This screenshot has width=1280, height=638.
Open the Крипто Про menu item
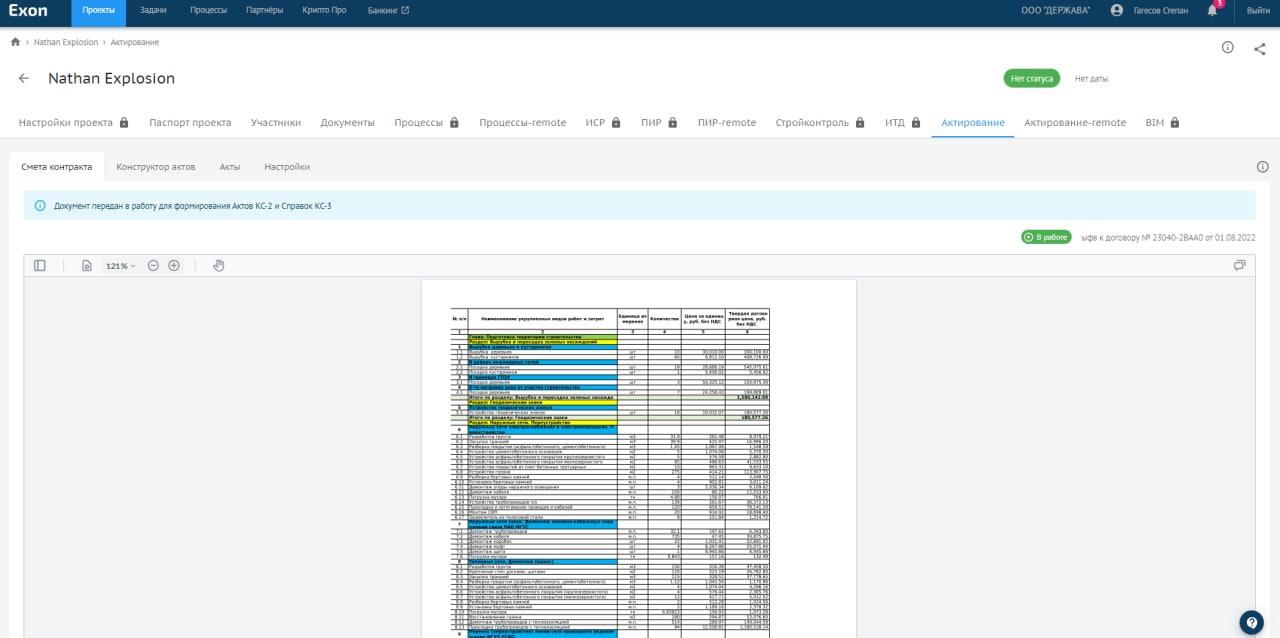[x=322, y=10]
